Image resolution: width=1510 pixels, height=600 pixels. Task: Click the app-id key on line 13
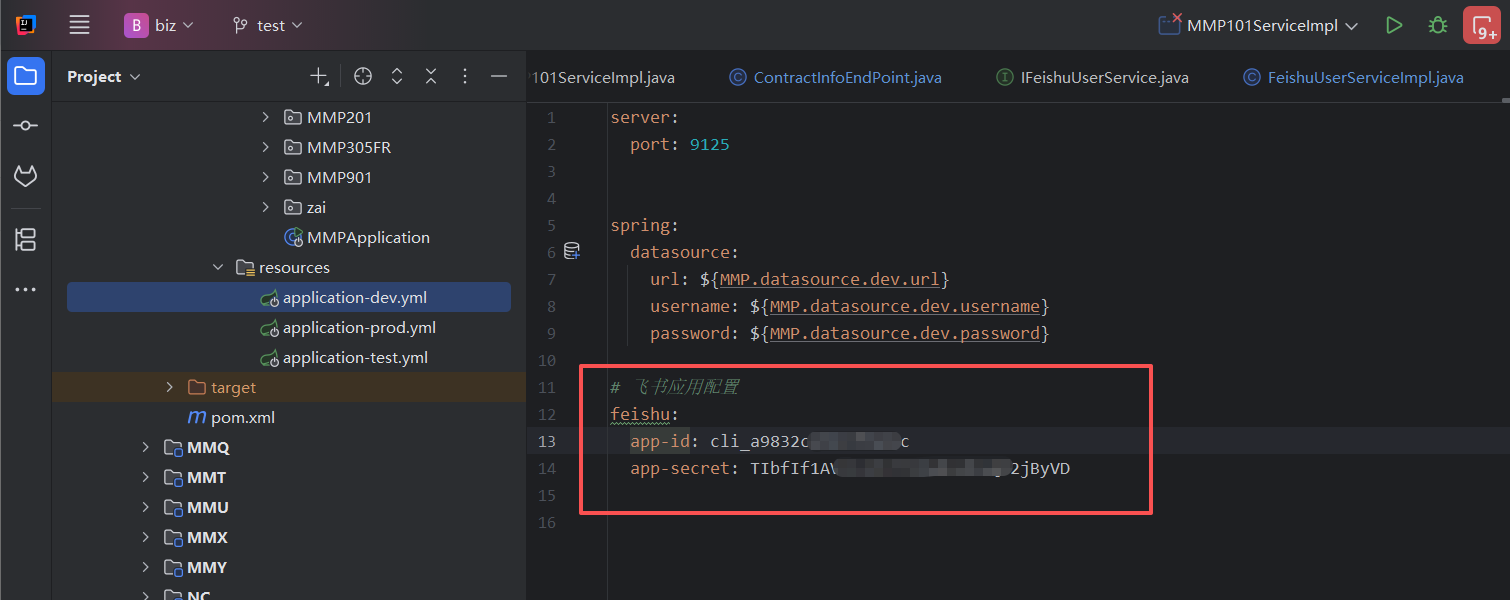[x=660, y=441]
